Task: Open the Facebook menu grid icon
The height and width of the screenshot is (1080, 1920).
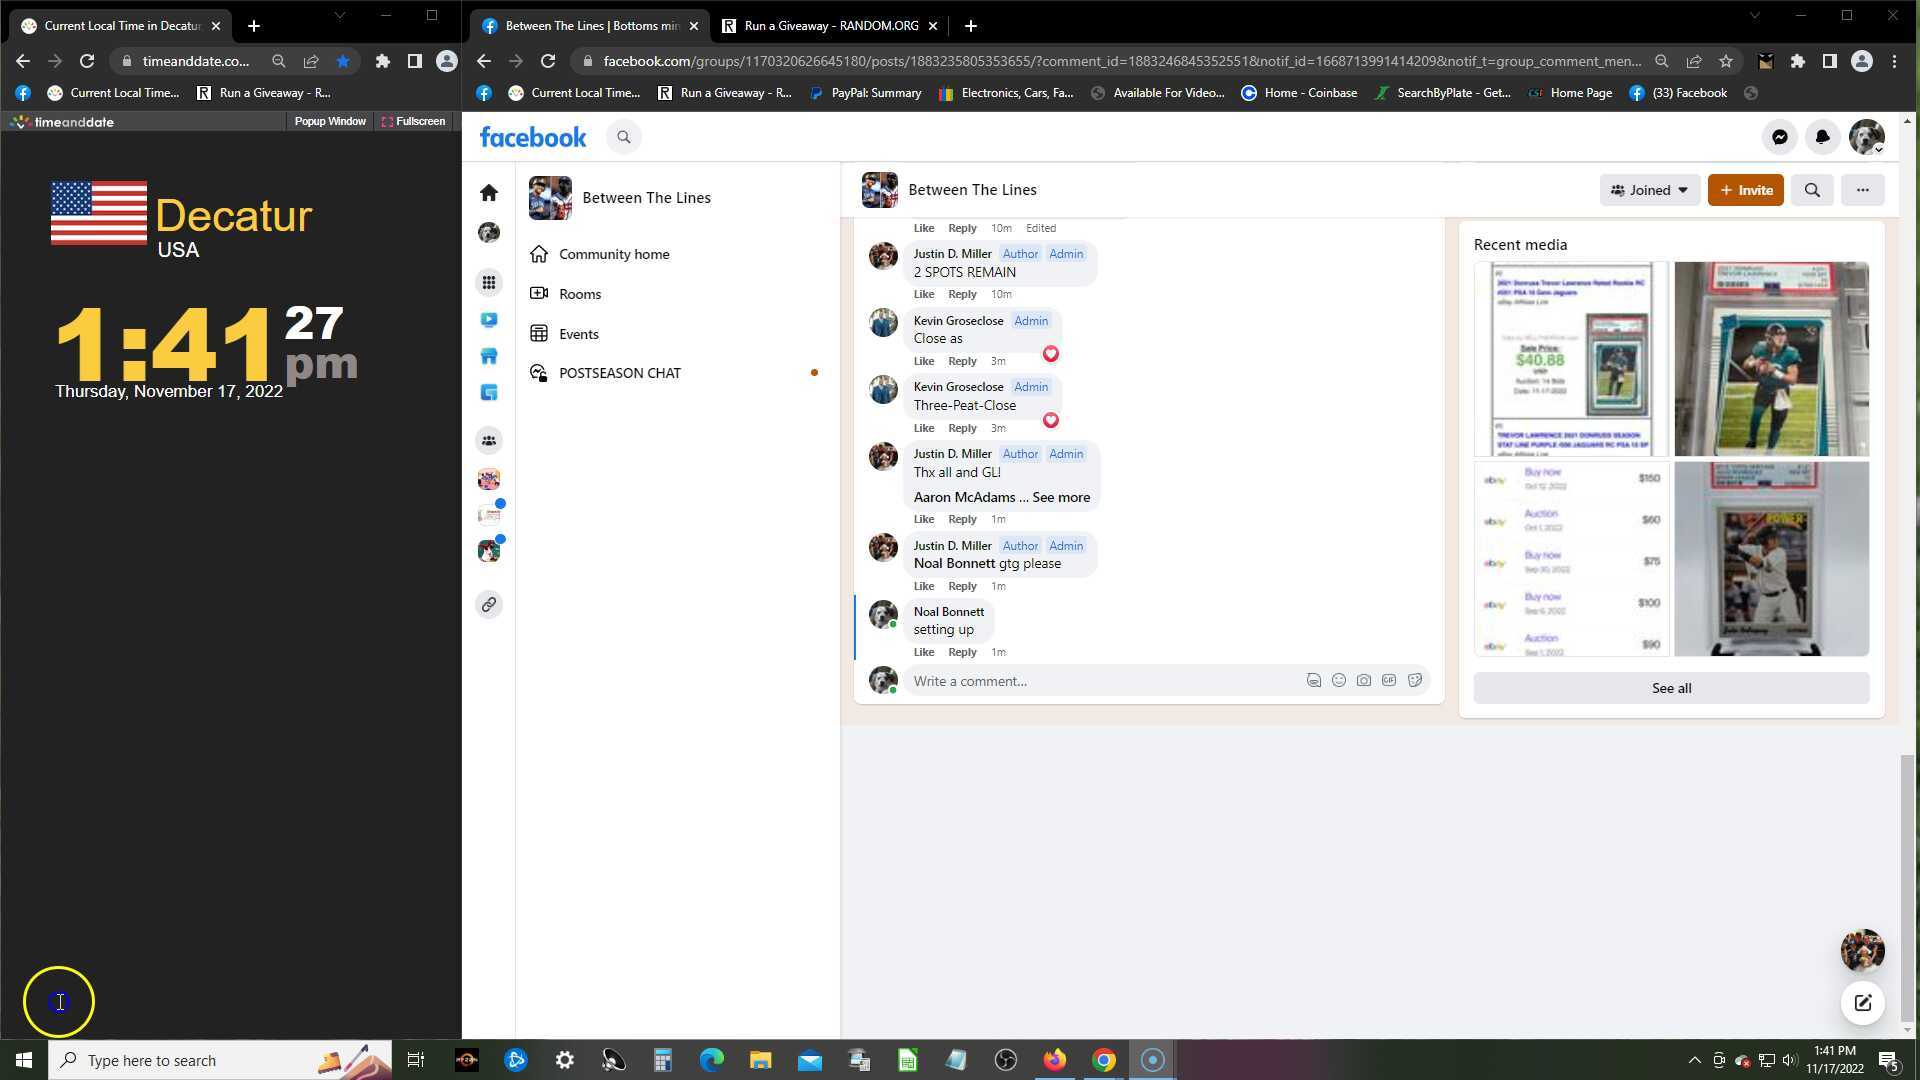Action: [x=489, y=283]
